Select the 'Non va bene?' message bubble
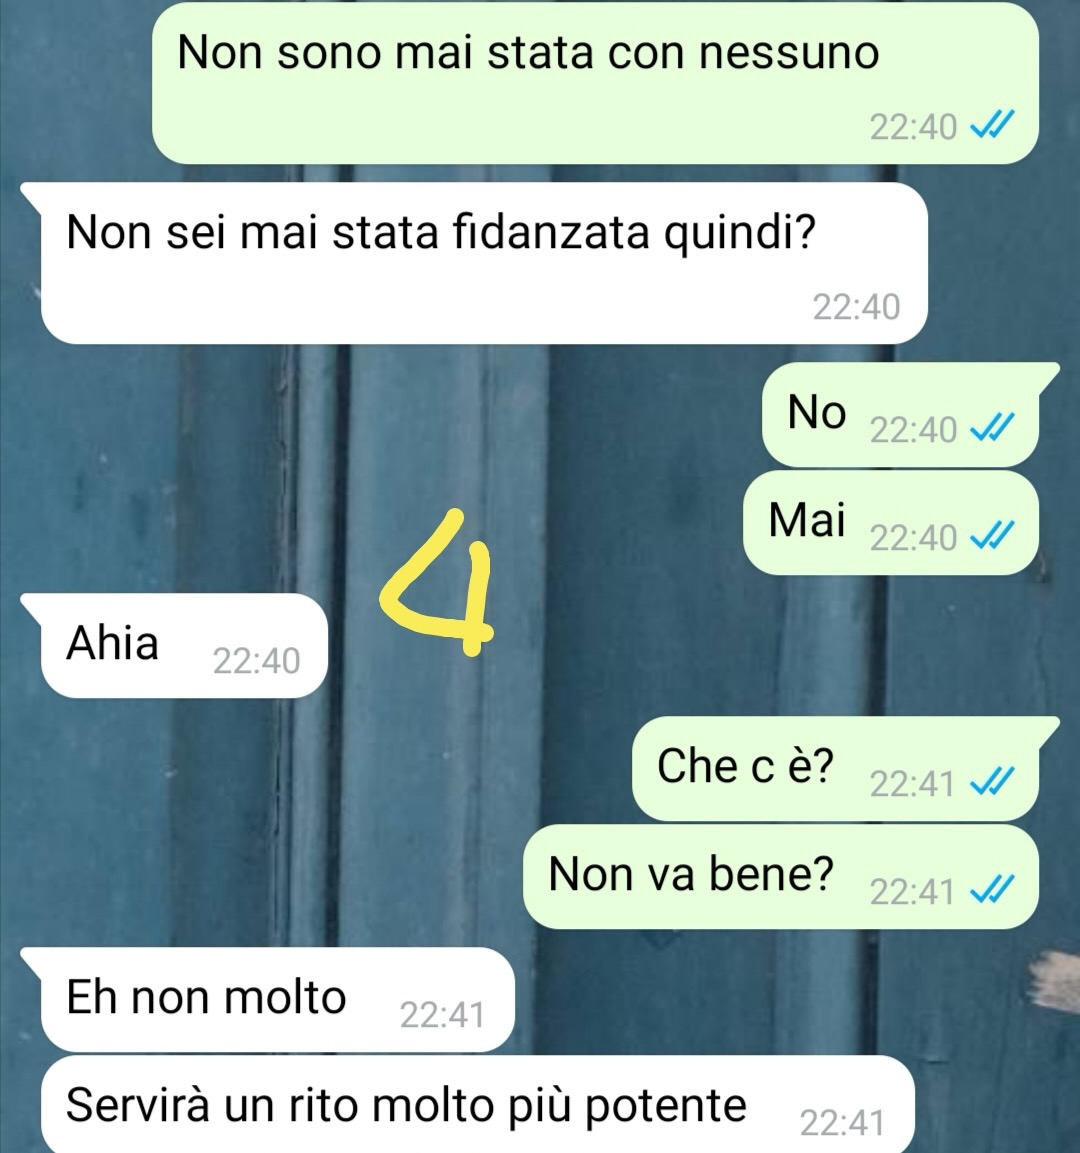 point(781,877)
